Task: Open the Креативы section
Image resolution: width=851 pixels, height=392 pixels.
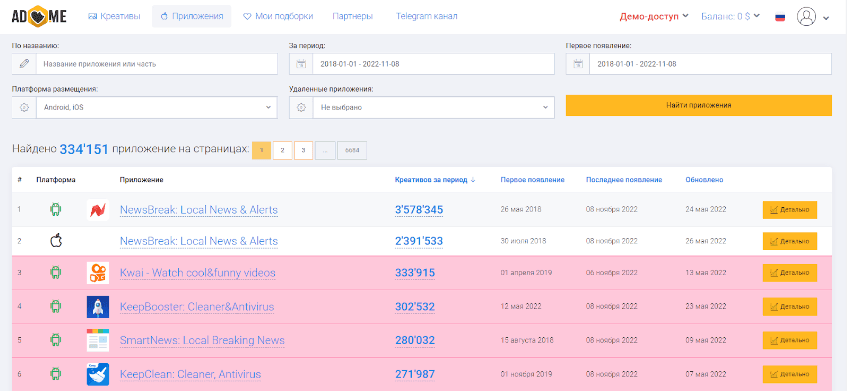Action: pyautogui.click(x=114, y=16)
